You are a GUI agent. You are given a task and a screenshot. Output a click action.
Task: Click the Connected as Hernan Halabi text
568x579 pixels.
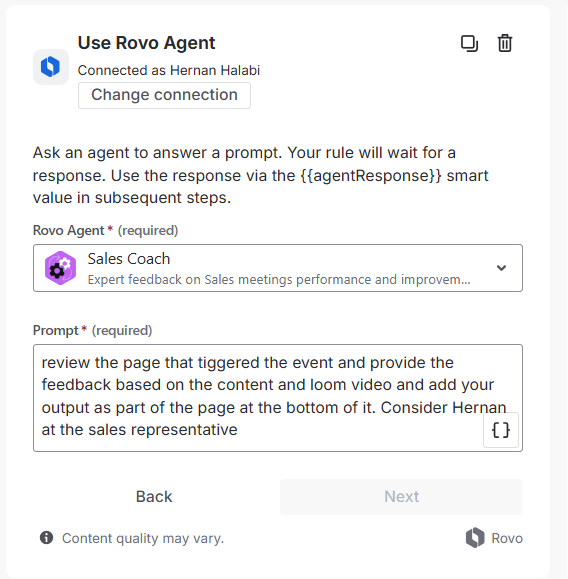tap(169, 70)
